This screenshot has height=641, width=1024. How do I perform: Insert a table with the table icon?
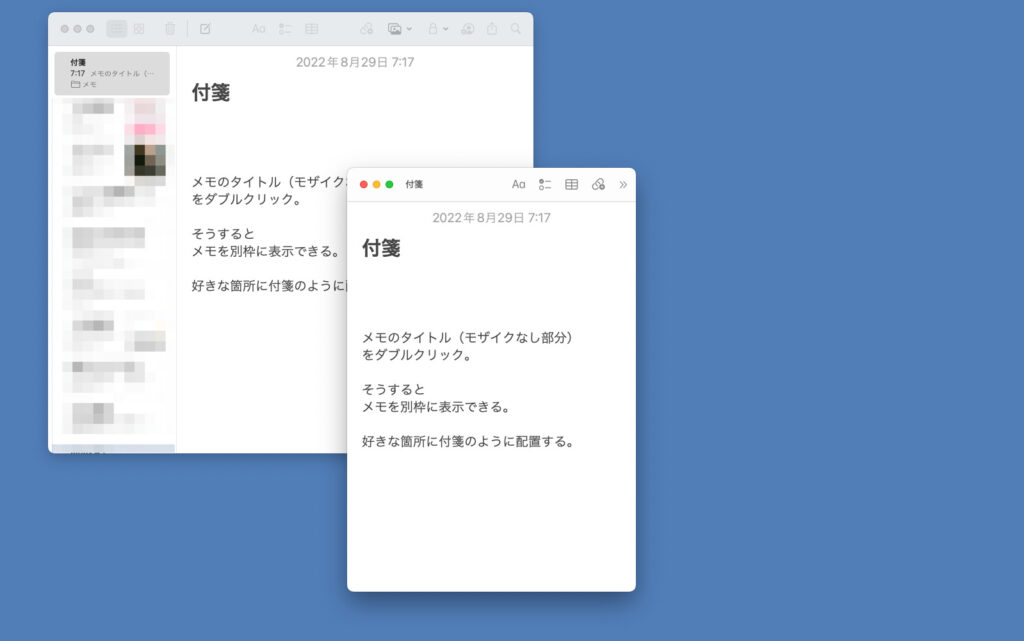coord(312,28)
